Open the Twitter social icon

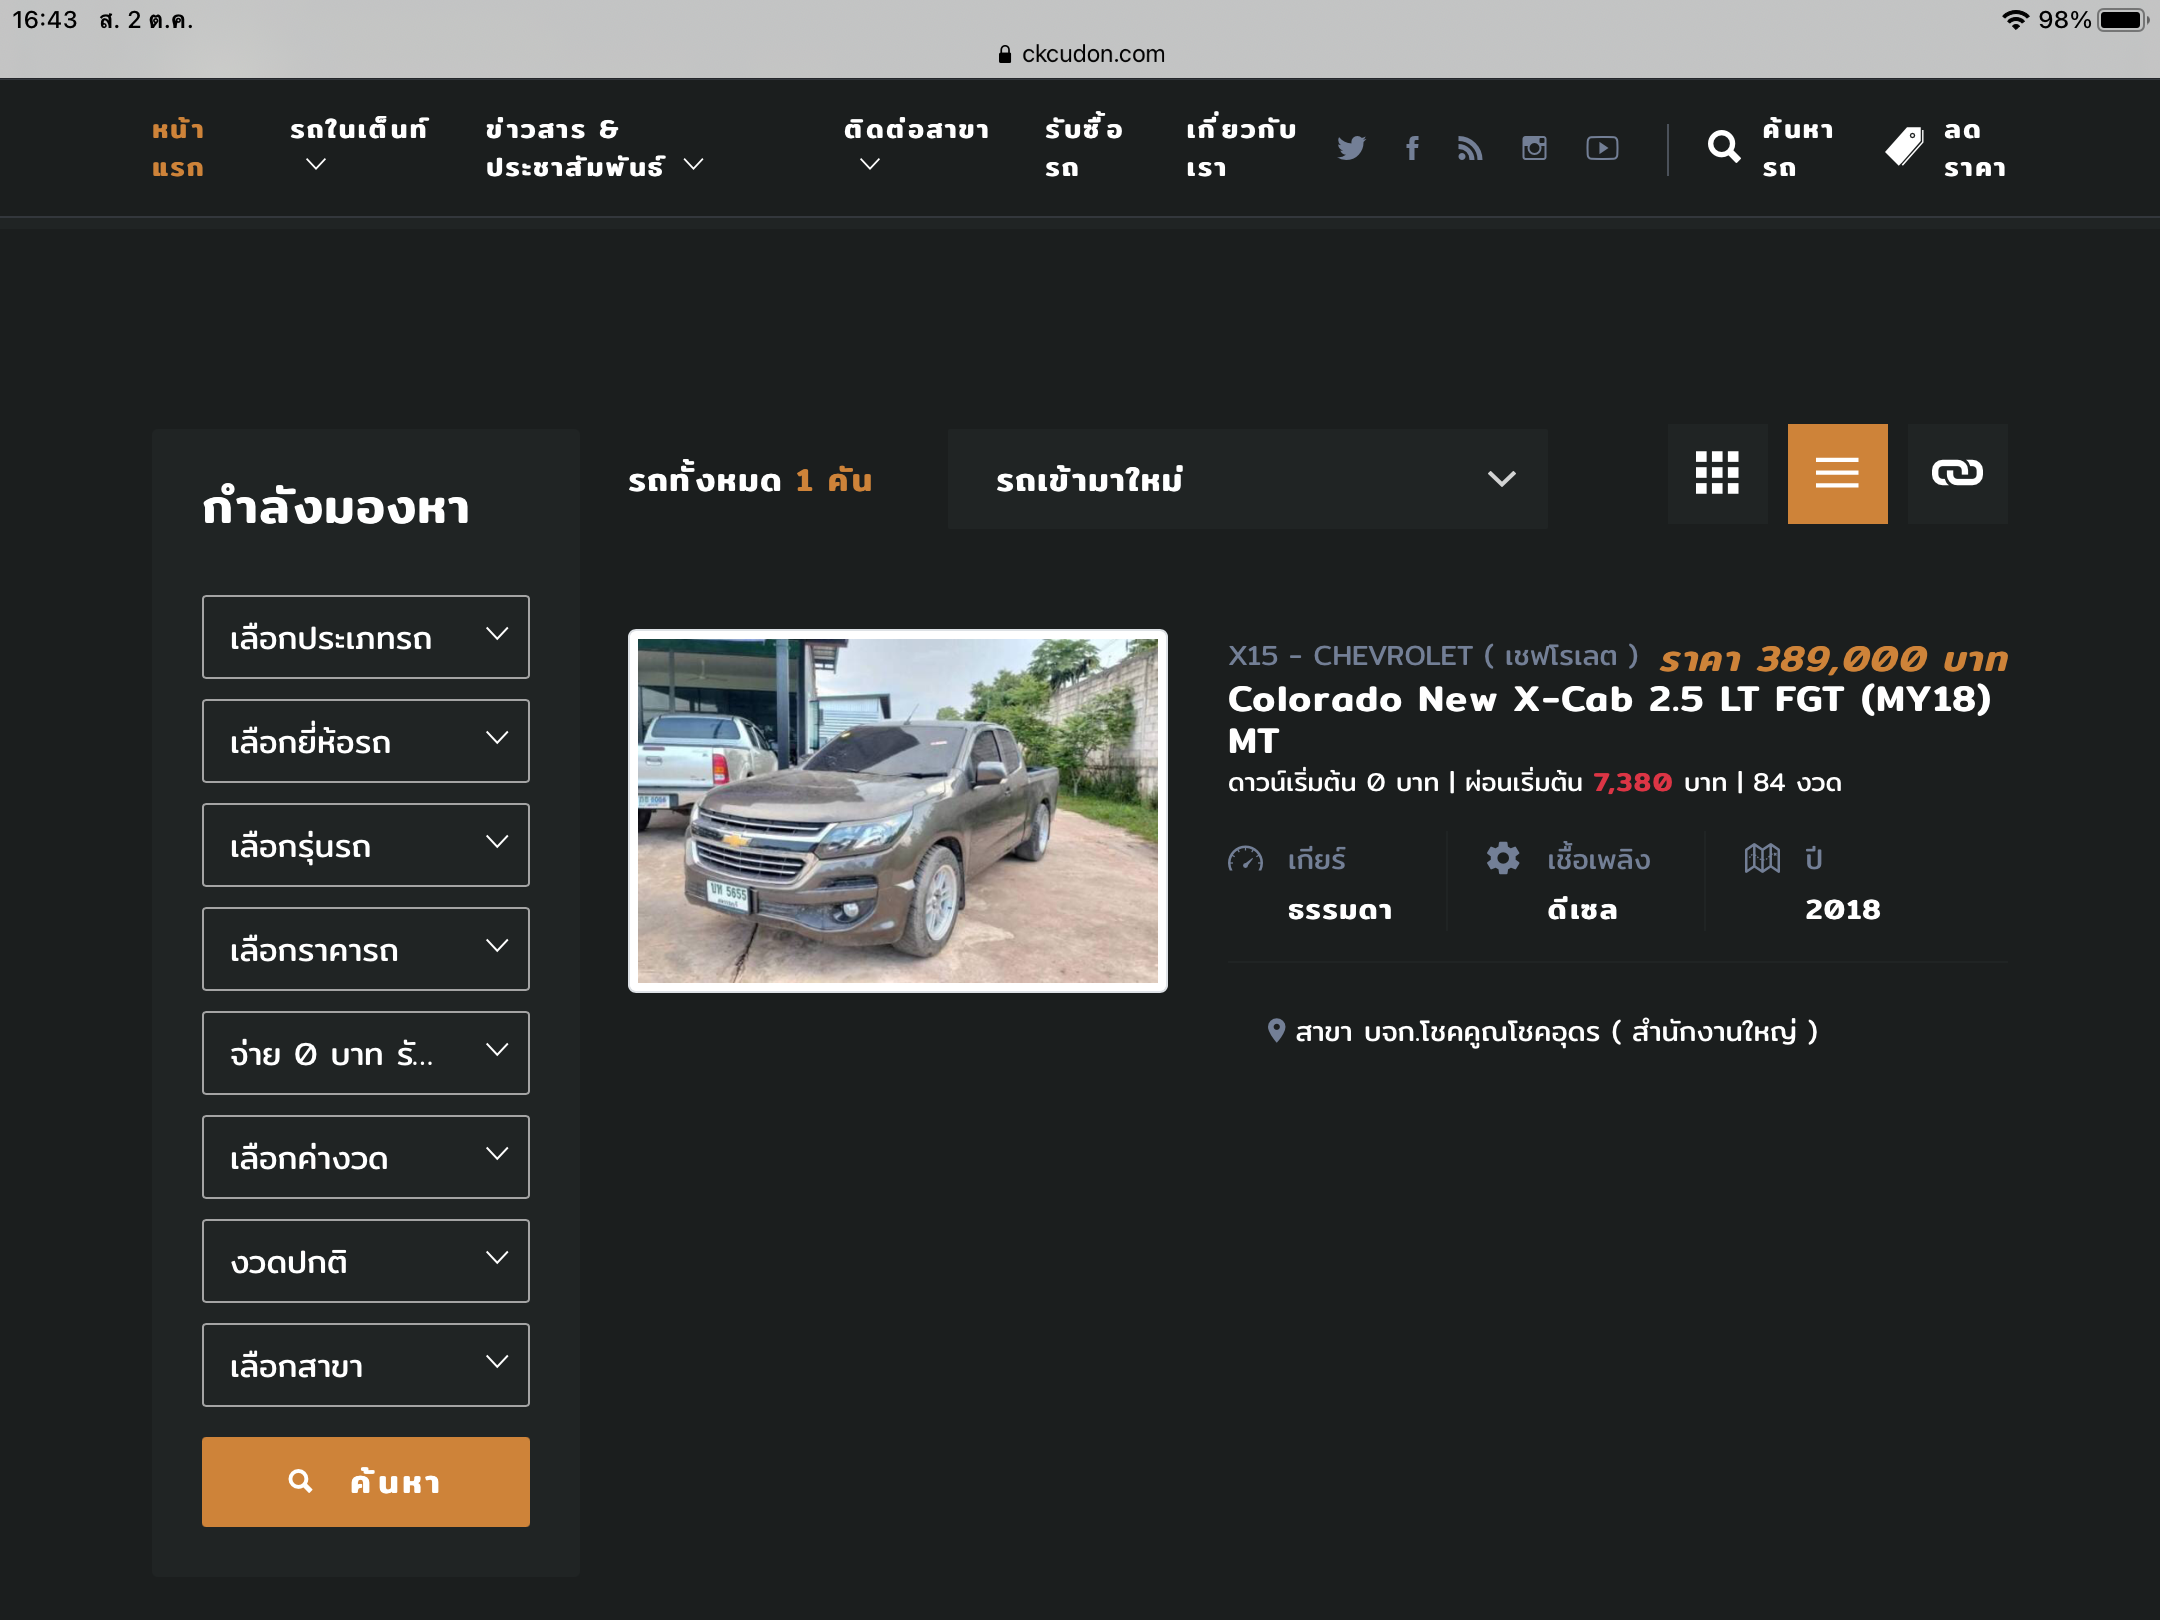coord(1351,148)
